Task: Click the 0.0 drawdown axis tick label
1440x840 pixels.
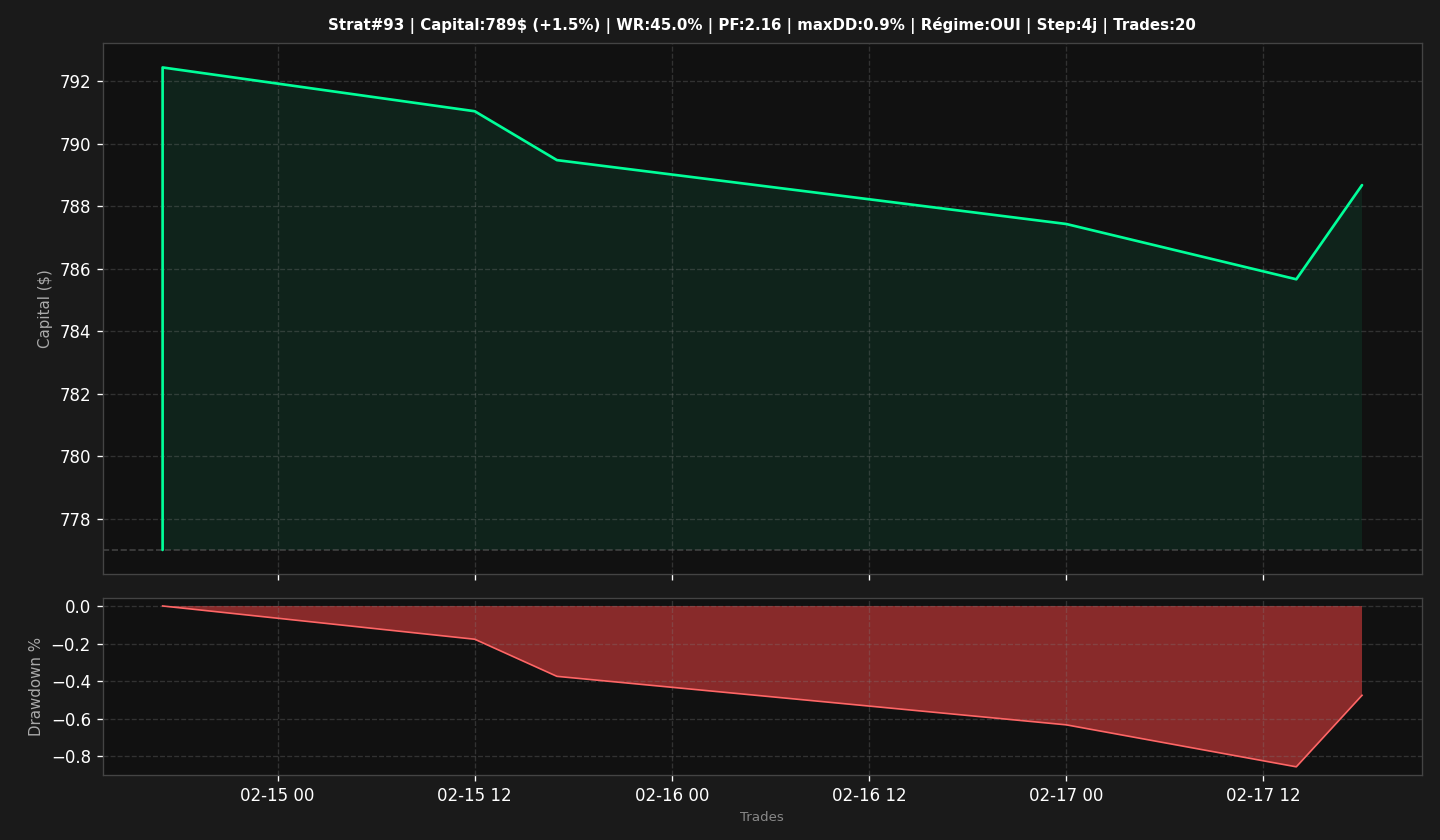Action: tap(78, 607)
